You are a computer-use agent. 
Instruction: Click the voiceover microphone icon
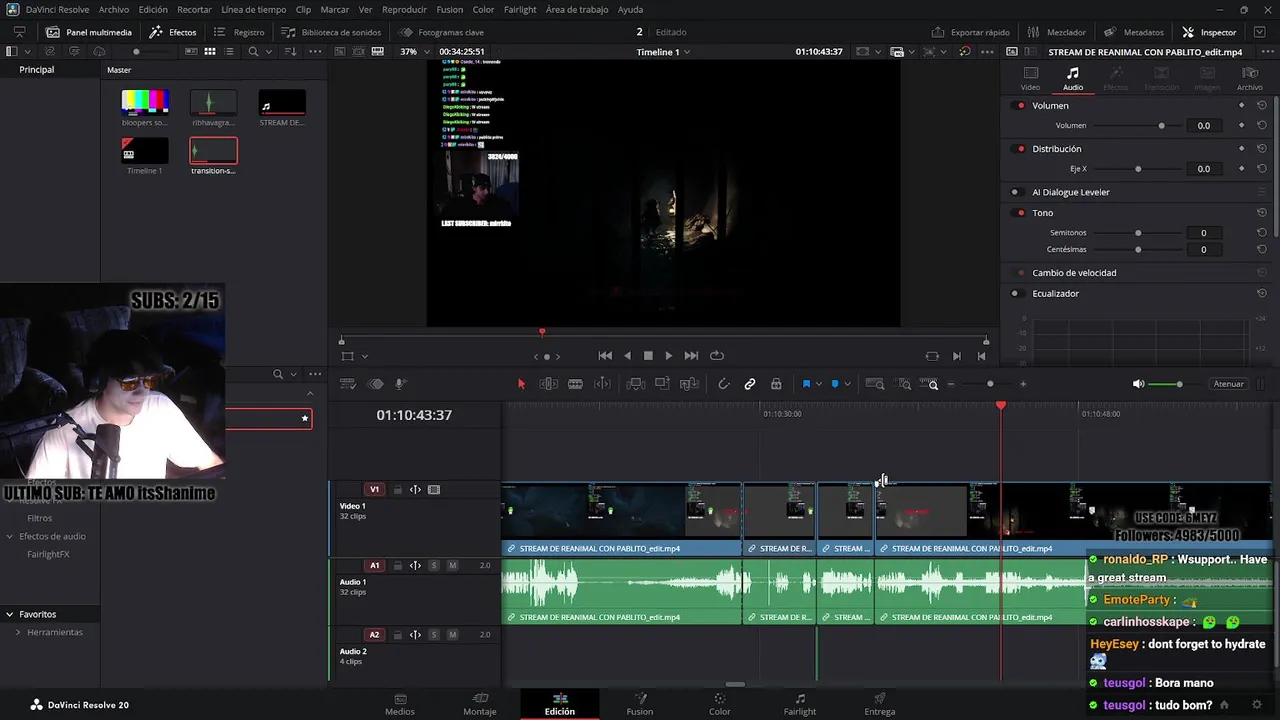[400, 384]
